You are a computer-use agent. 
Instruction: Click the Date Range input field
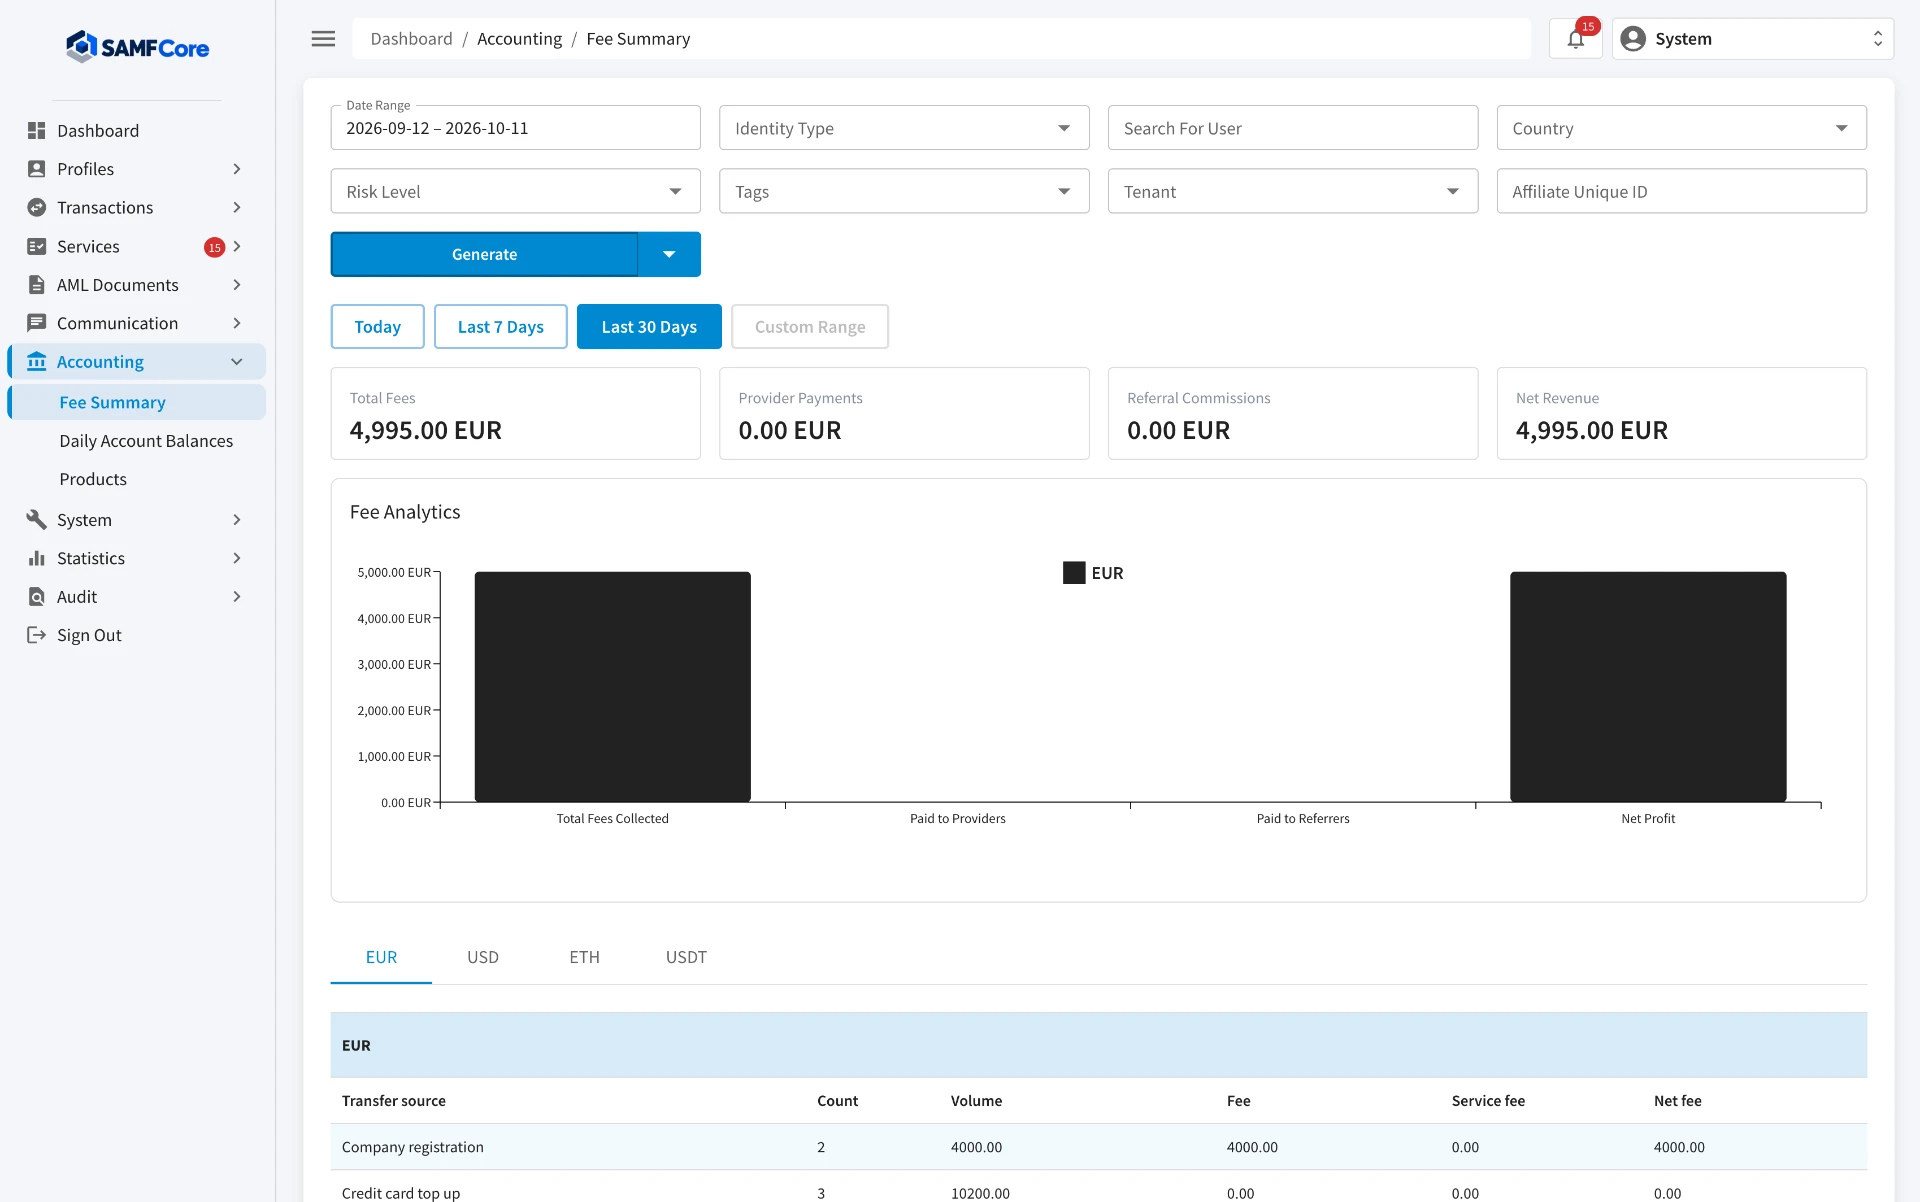515,128
